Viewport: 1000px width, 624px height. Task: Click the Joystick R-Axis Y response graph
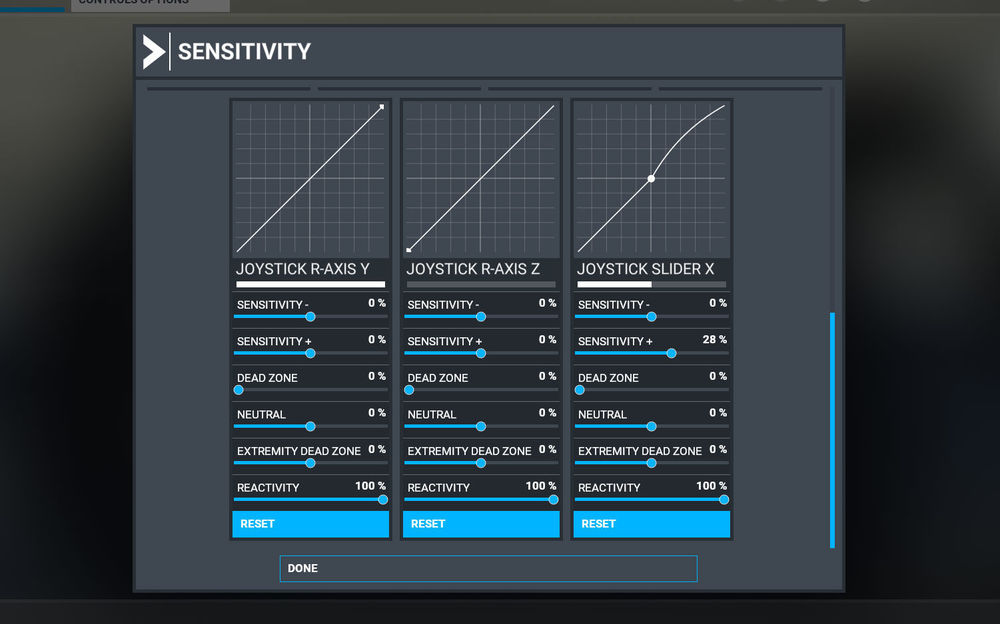click(x=310, y=179)
